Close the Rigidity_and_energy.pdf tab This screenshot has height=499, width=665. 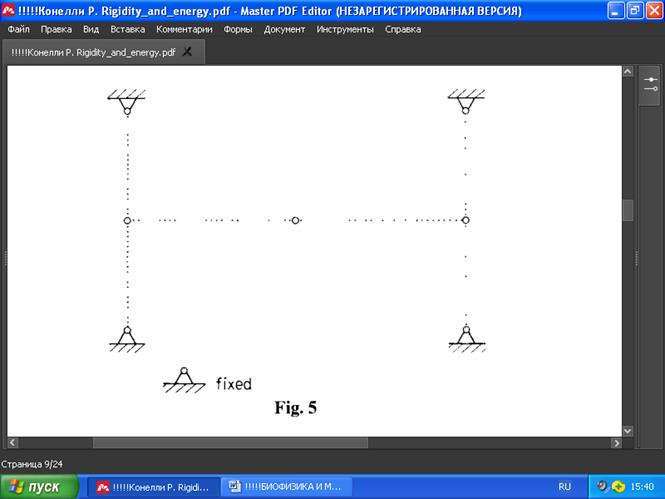point(187,52)
